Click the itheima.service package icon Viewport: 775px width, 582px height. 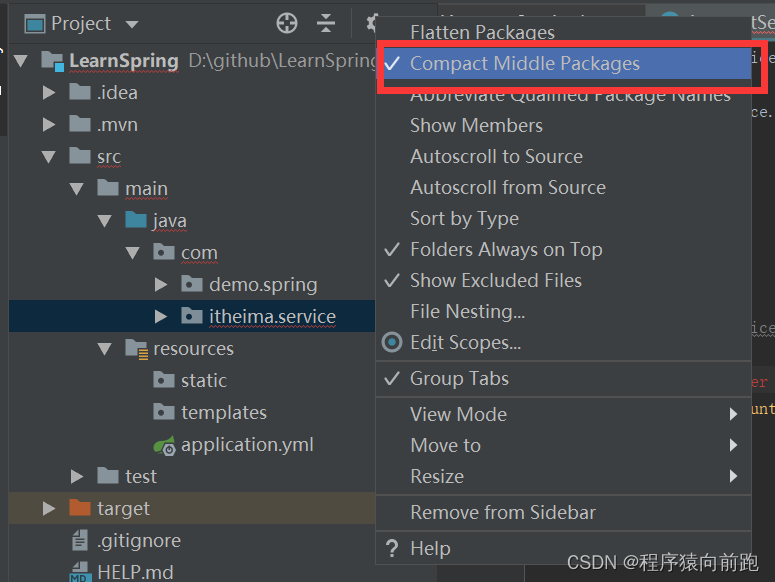pyautogui.click(x=192, y=316)
